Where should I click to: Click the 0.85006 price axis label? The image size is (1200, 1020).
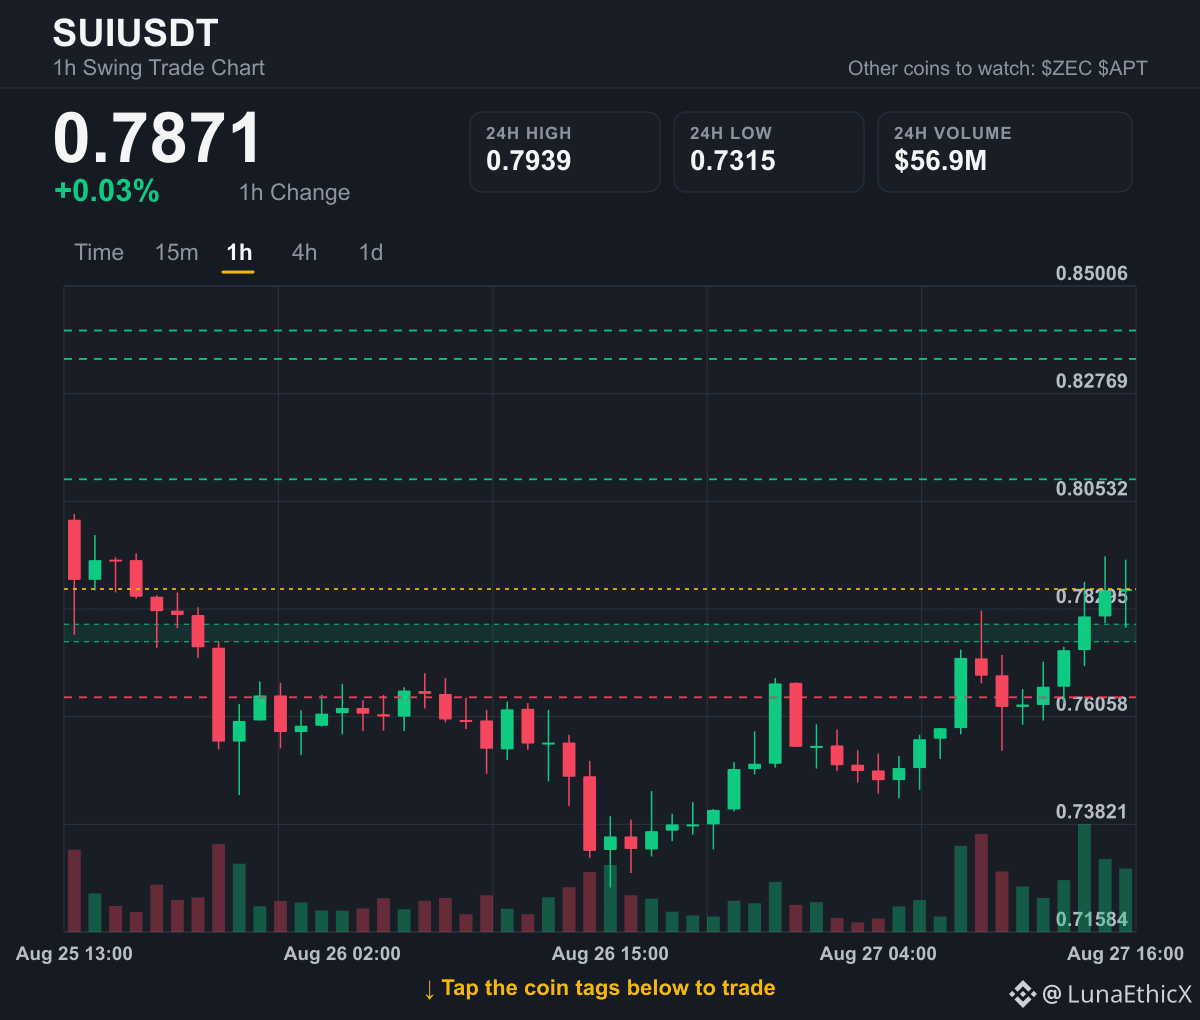pyautogui.click(x=1091, y=273)
